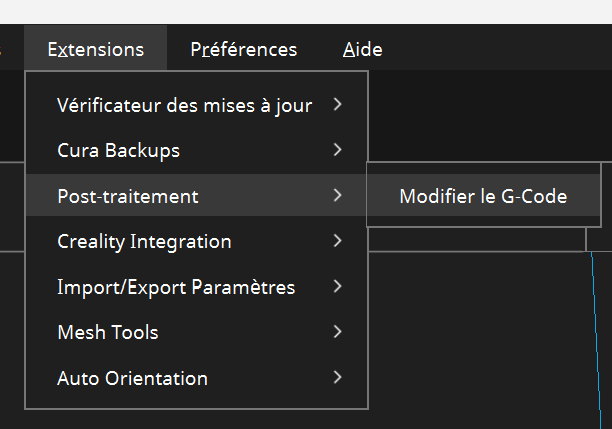This screenshot has width=612, height=429.
Task: Open the Extensions menu
Action: pos(96,49)
